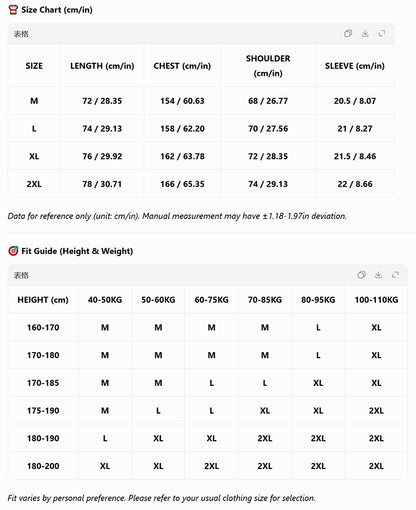This screenshot has width=416, height=510.
Task: Click the 100-110KG column header
Action: (x=376, y=300)
